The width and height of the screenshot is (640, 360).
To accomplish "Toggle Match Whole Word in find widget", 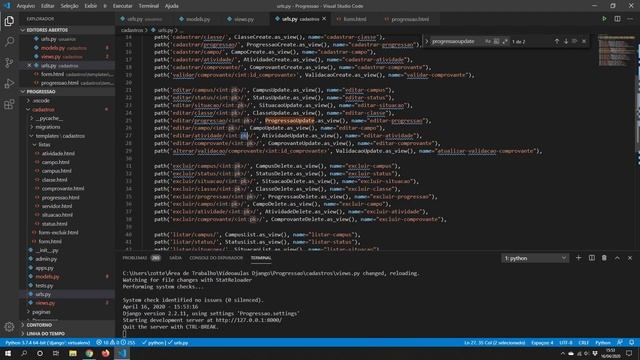I will pos(496,41).
